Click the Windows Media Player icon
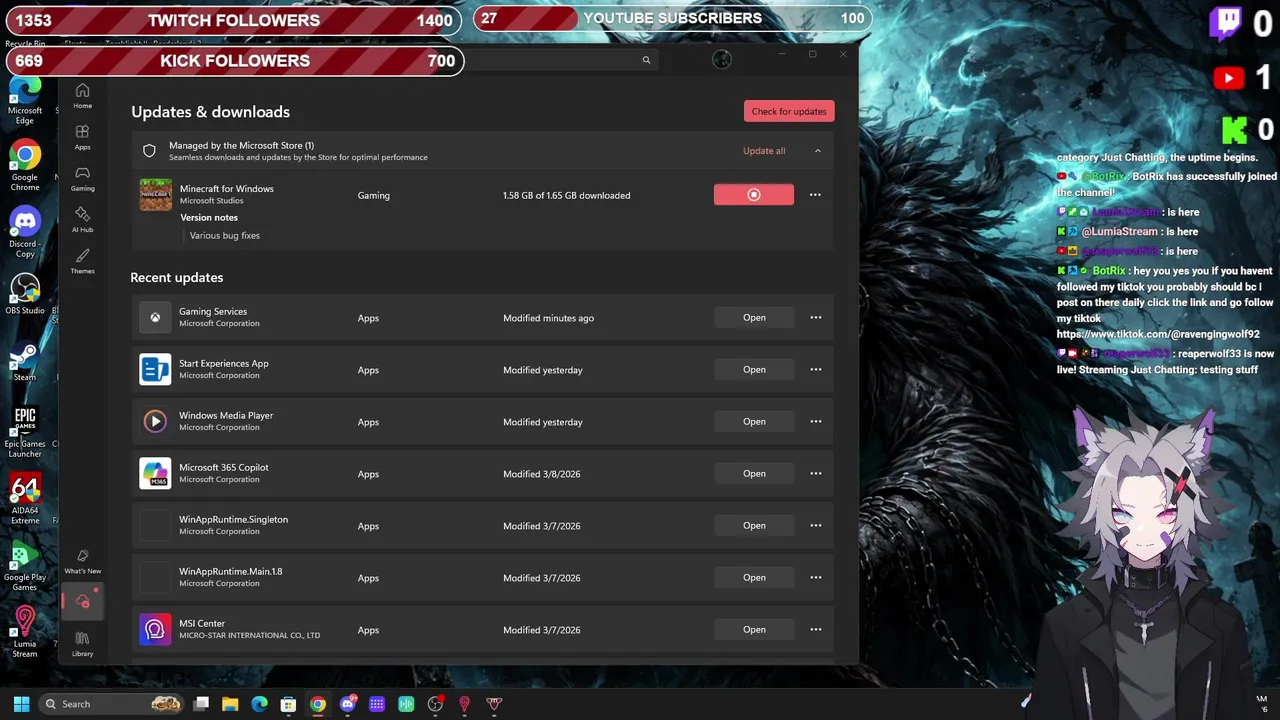The width and height of the screenshot is (1280, 720). point(155,422)
